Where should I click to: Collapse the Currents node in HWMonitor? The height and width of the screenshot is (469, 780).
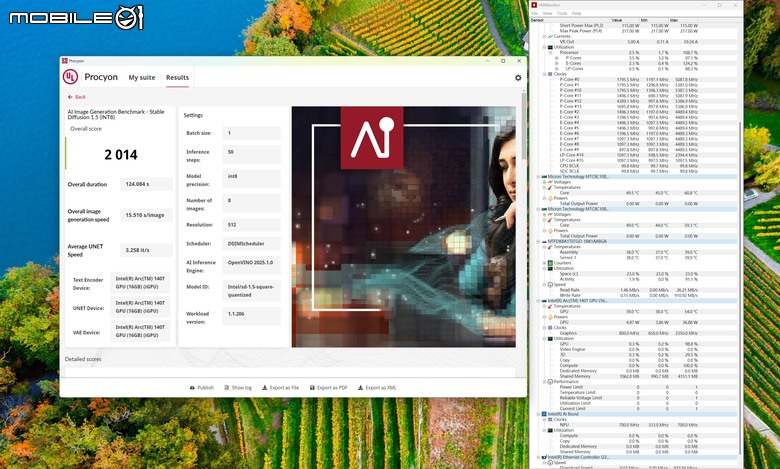[x=544, y=36]
